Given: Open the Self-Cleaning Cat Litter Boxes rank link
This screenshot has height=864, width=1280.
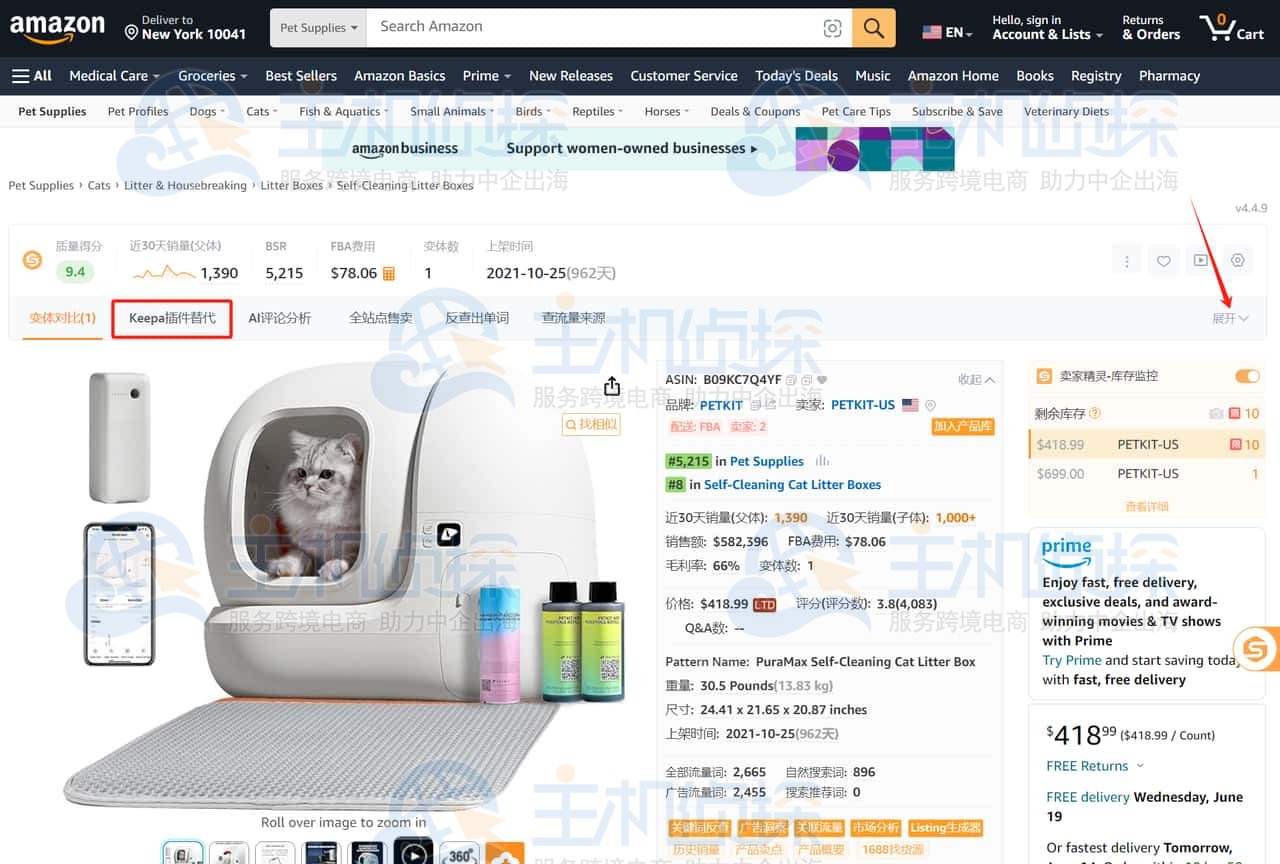Looking at the screenshot, I should pyautogui.click(x=792, y=485).
